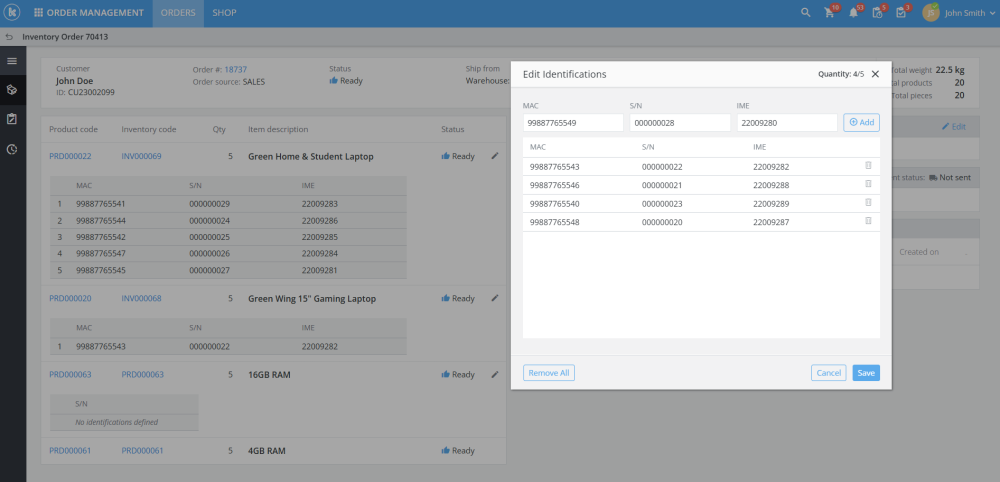Select S/N 000000024 in background table
The width and height of the screenshot is (1000, 482).
[x=209, y=221]
